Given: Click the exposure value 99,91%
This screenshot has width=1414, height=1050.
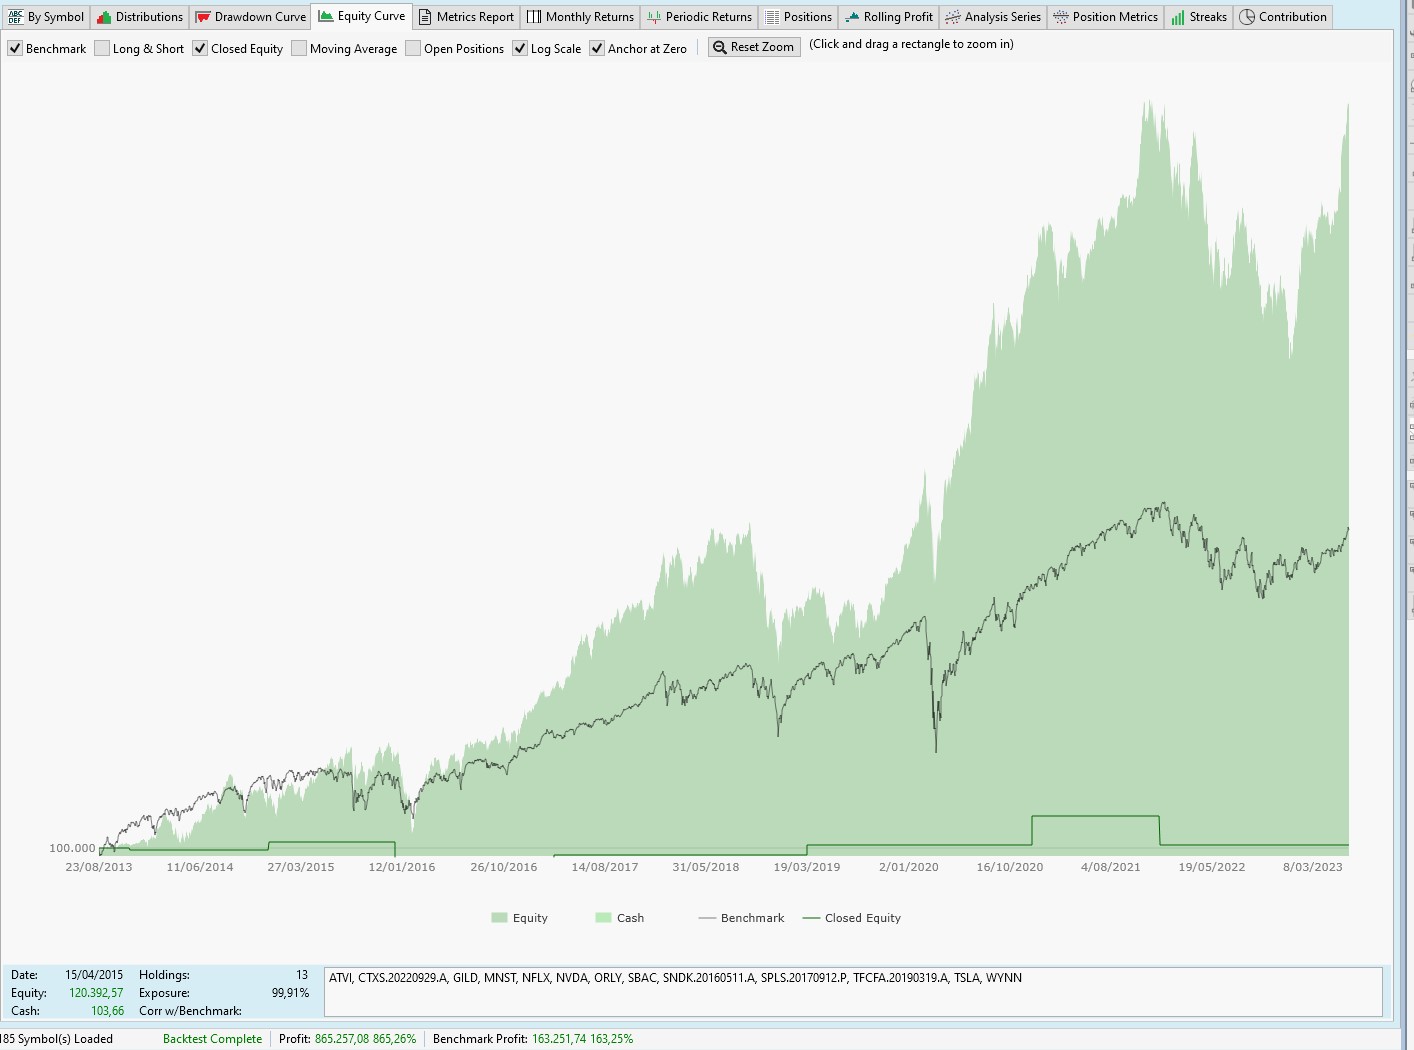Looking at the screenshot, I should coord(290,993).
